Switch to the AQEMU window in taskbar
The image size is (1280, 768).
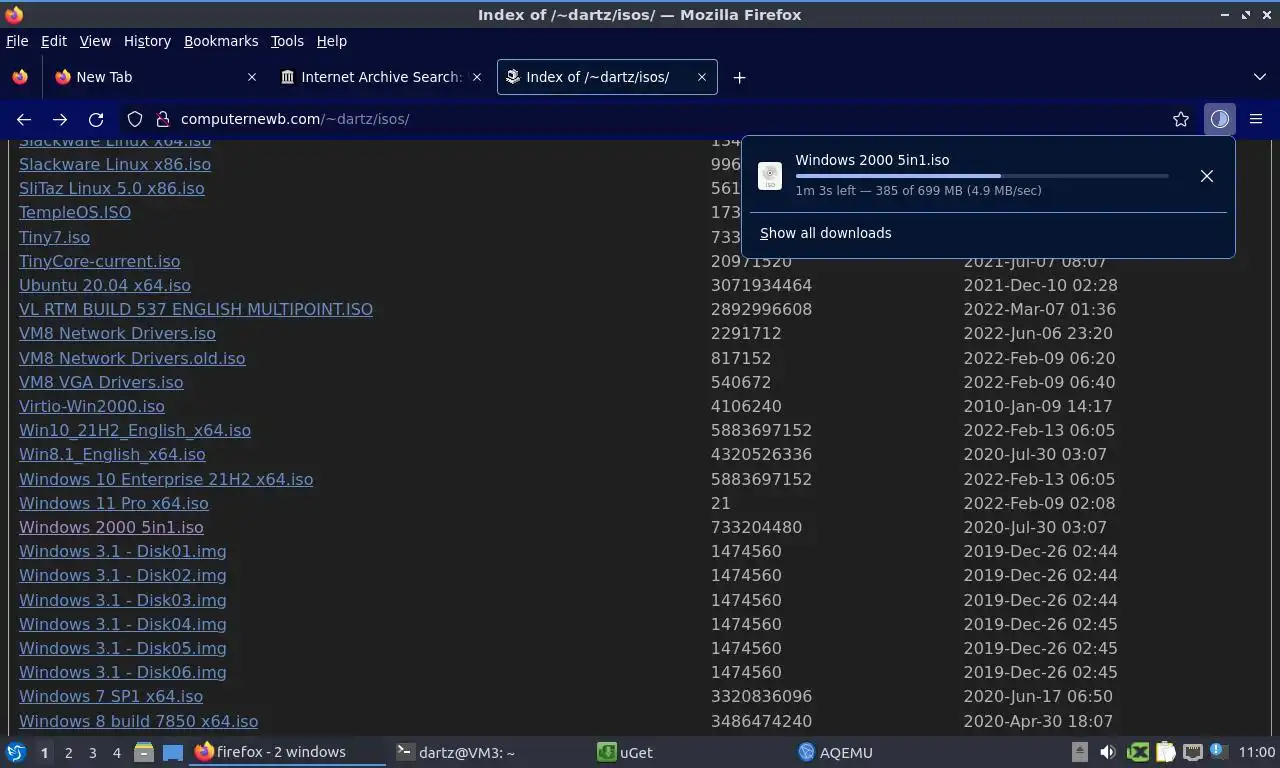(x=890, y=752)
